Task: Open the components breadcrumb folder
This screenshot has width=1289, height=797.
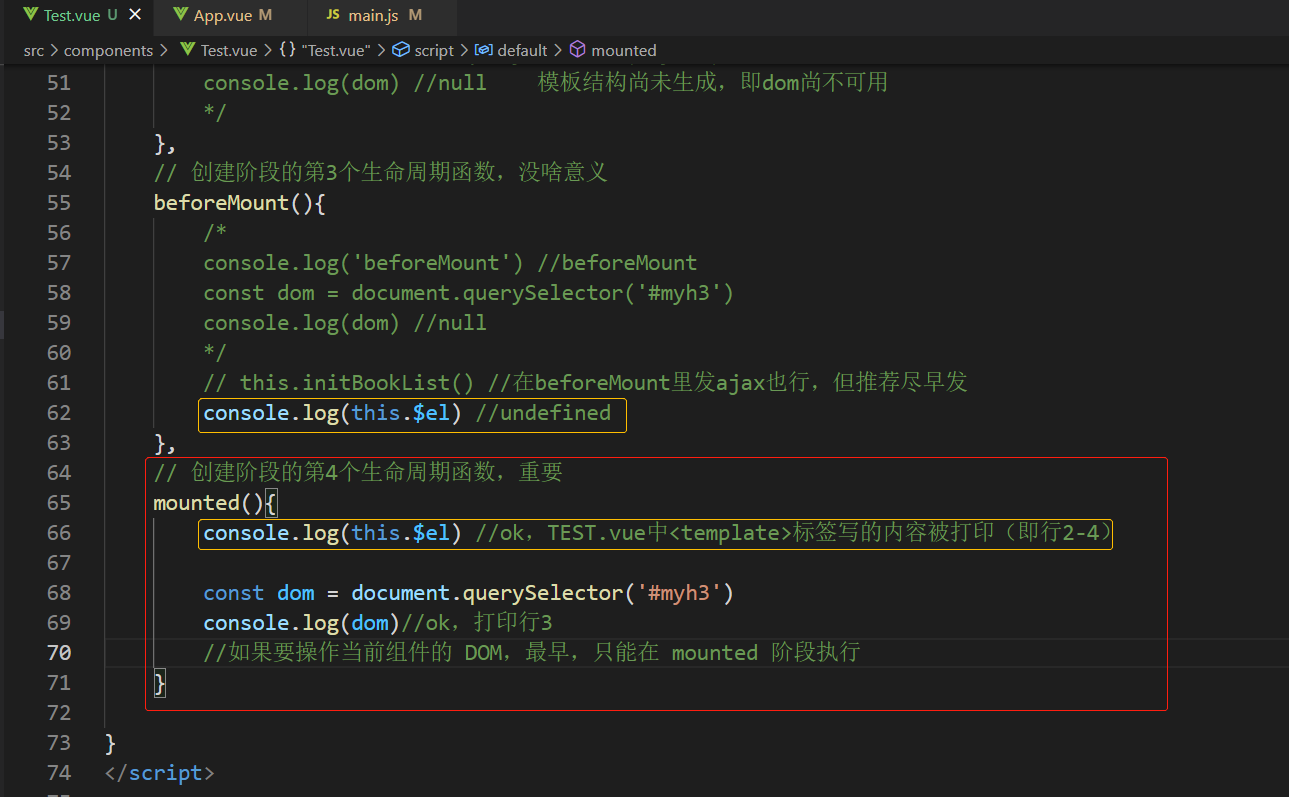Action: [108, 50]
